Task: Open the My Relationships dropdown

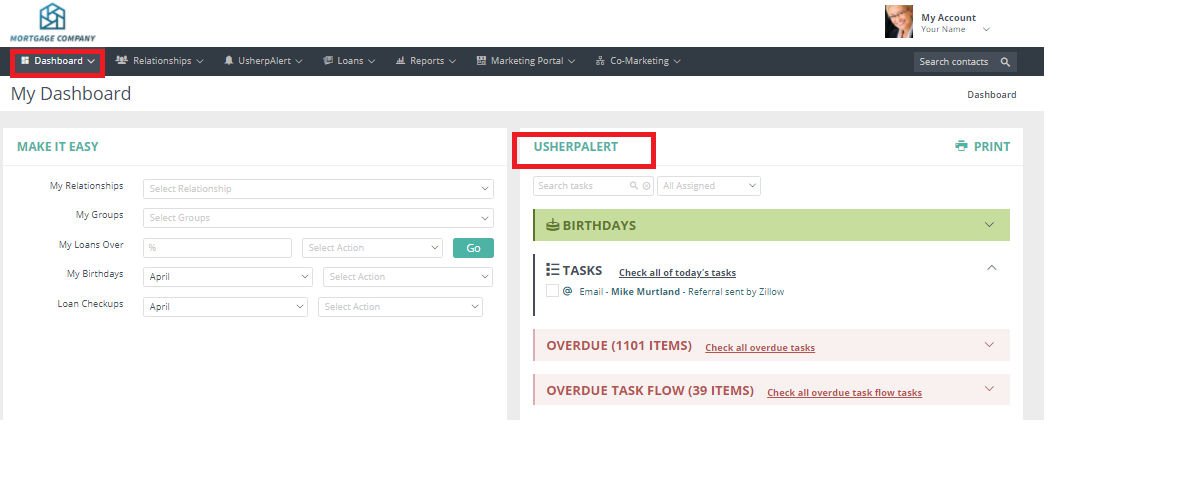Action: tap(318, 189)
